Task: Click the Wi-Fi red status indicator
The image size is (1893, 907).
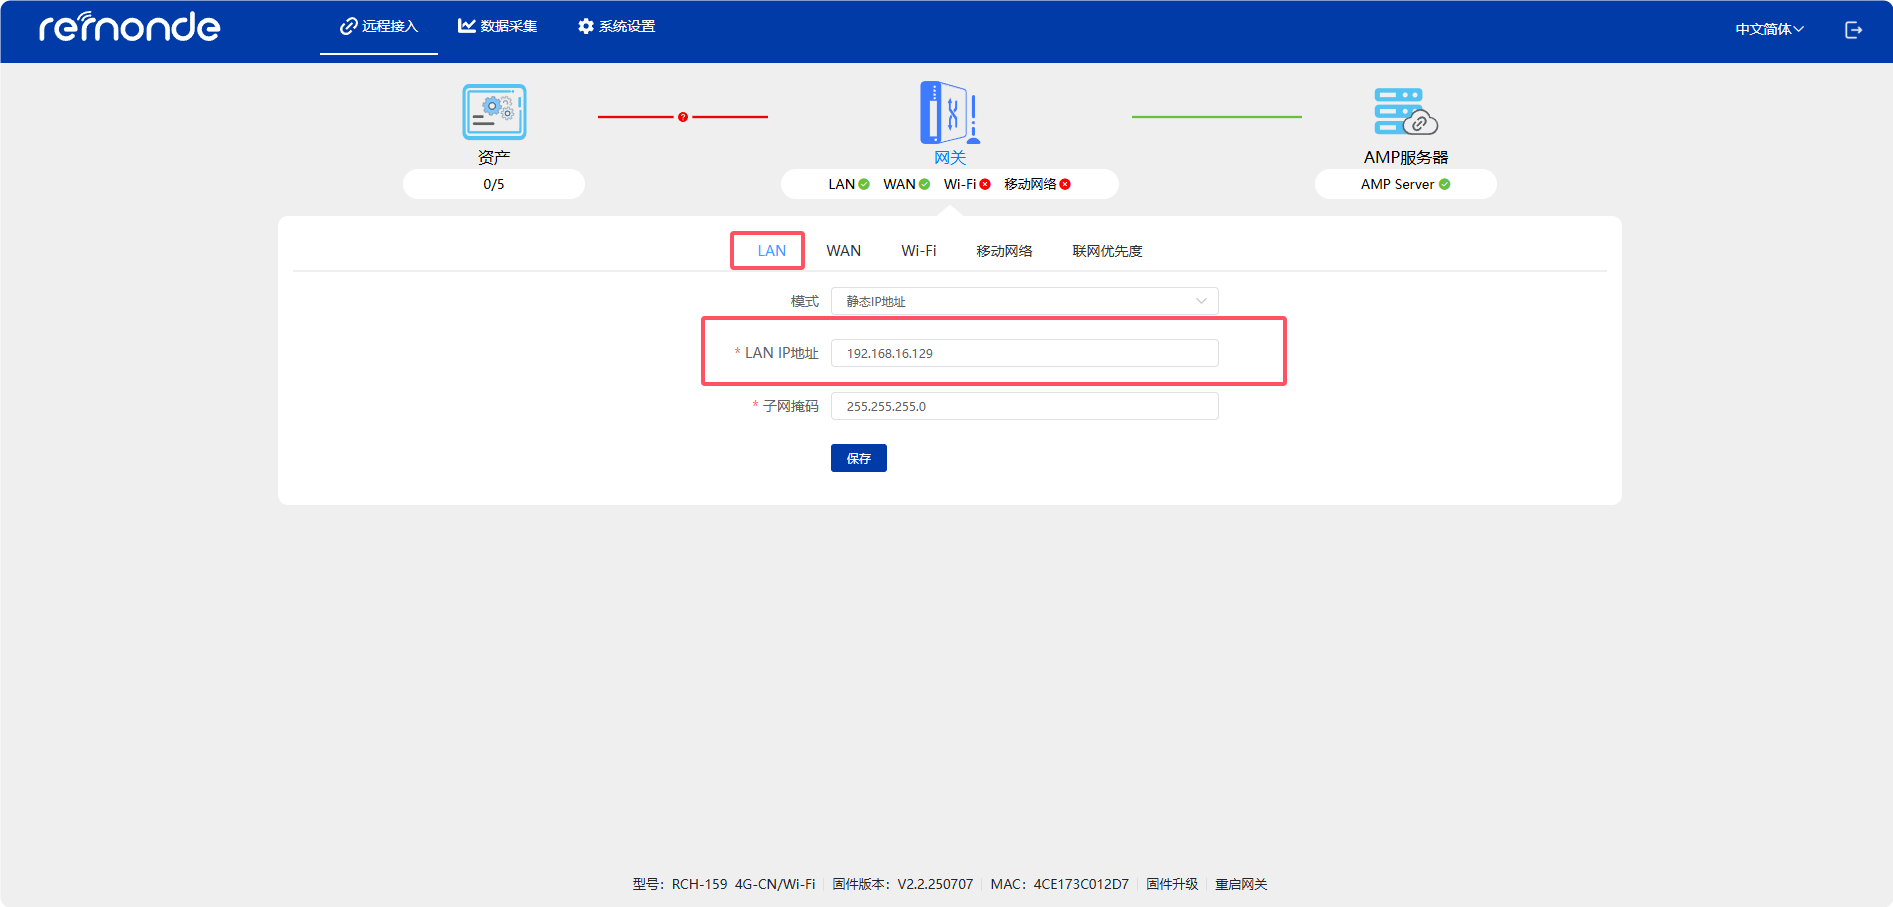Action: pyautogui.click(x=985, y=184)
